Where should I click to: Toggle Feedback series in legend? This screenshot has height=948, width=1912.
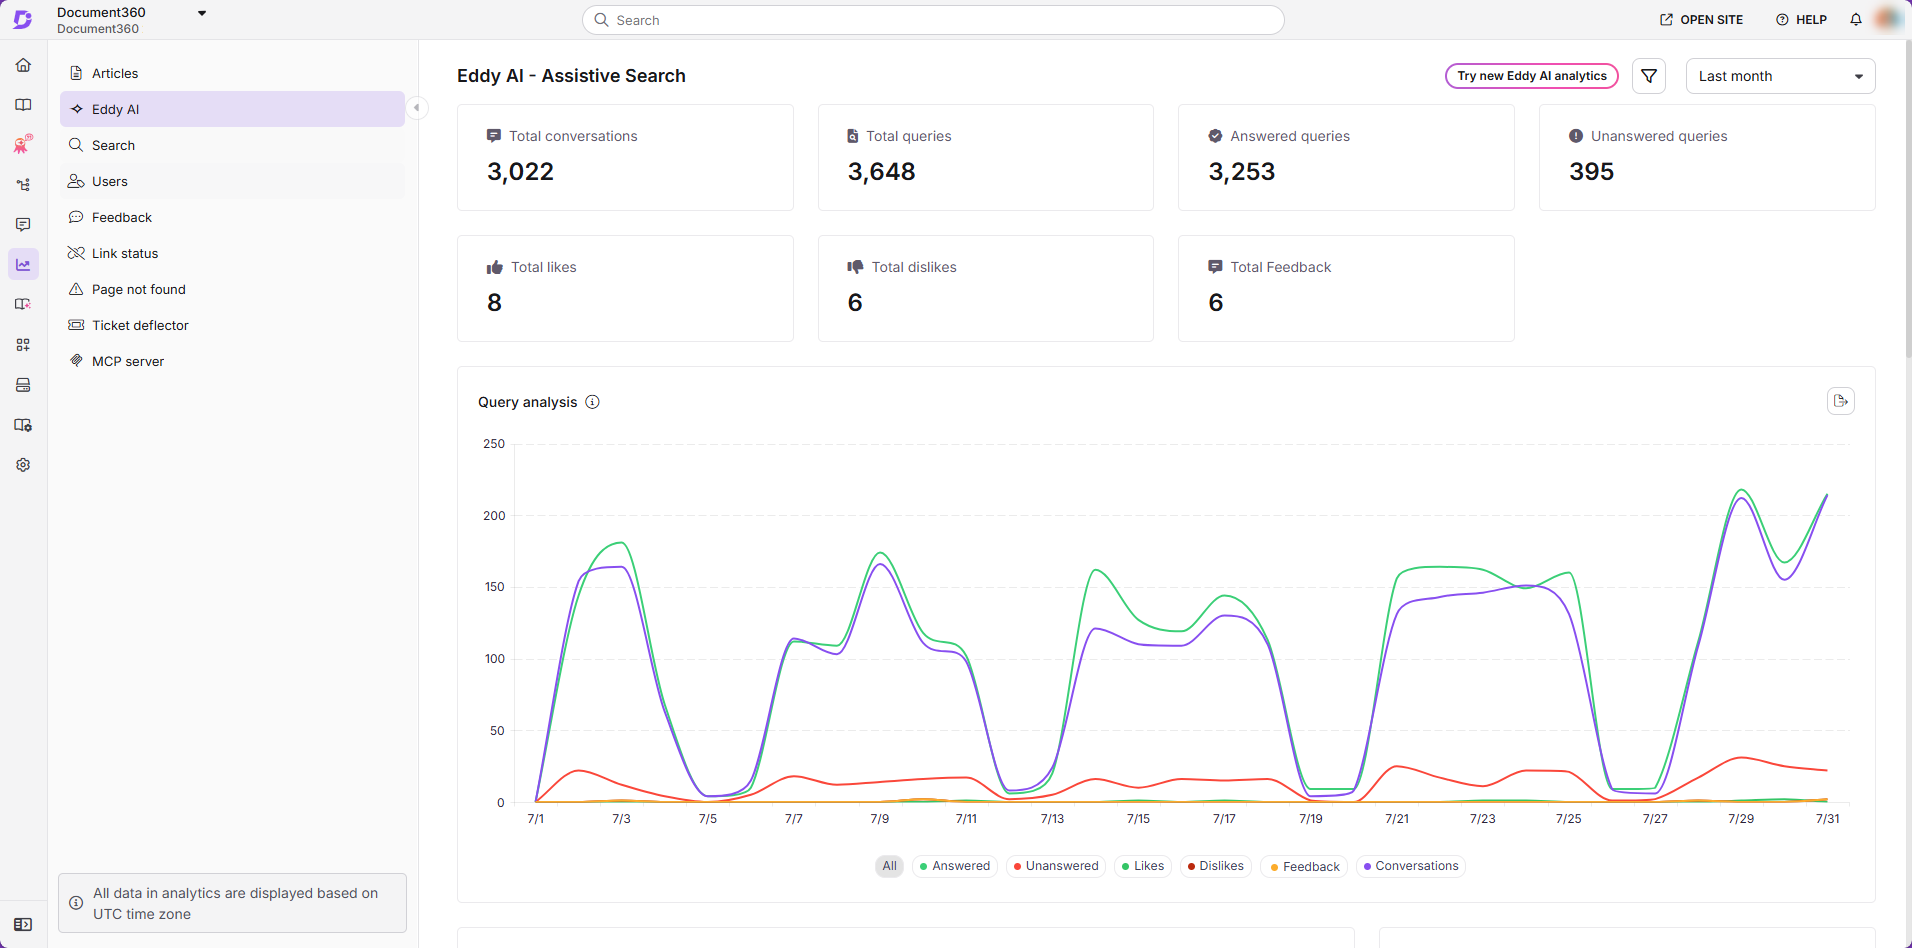click(1304, 866)
